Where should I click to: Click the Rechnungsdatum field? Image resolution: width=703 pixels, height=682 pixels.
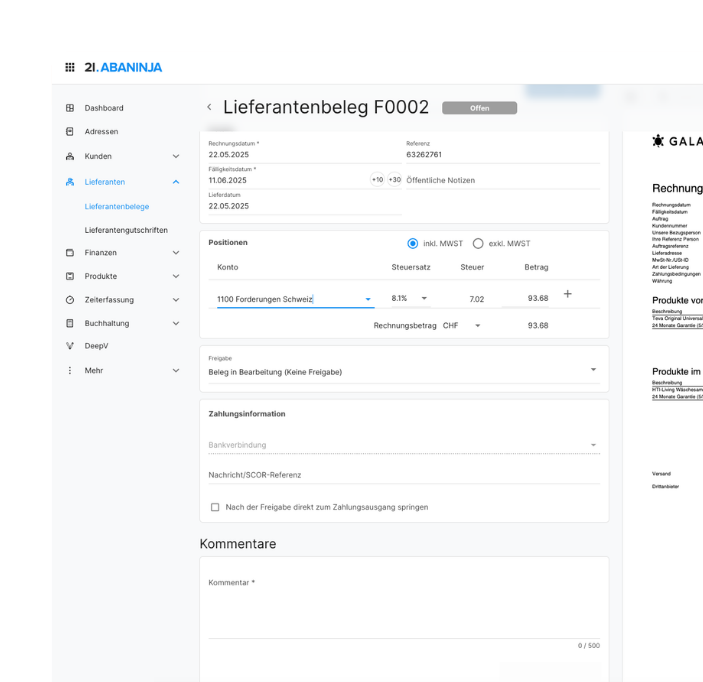pyautogui.click(x=305, y=151)
